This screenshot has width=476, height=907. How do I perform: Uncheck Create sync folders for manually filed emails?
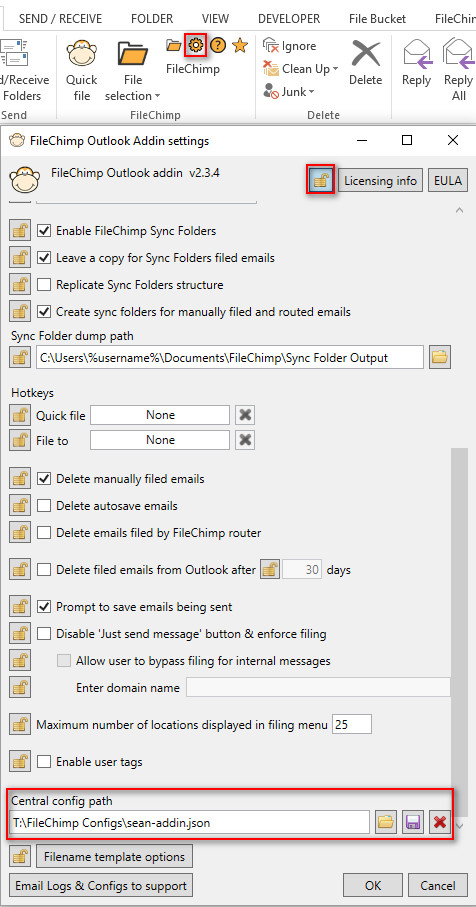click(44, 312)
